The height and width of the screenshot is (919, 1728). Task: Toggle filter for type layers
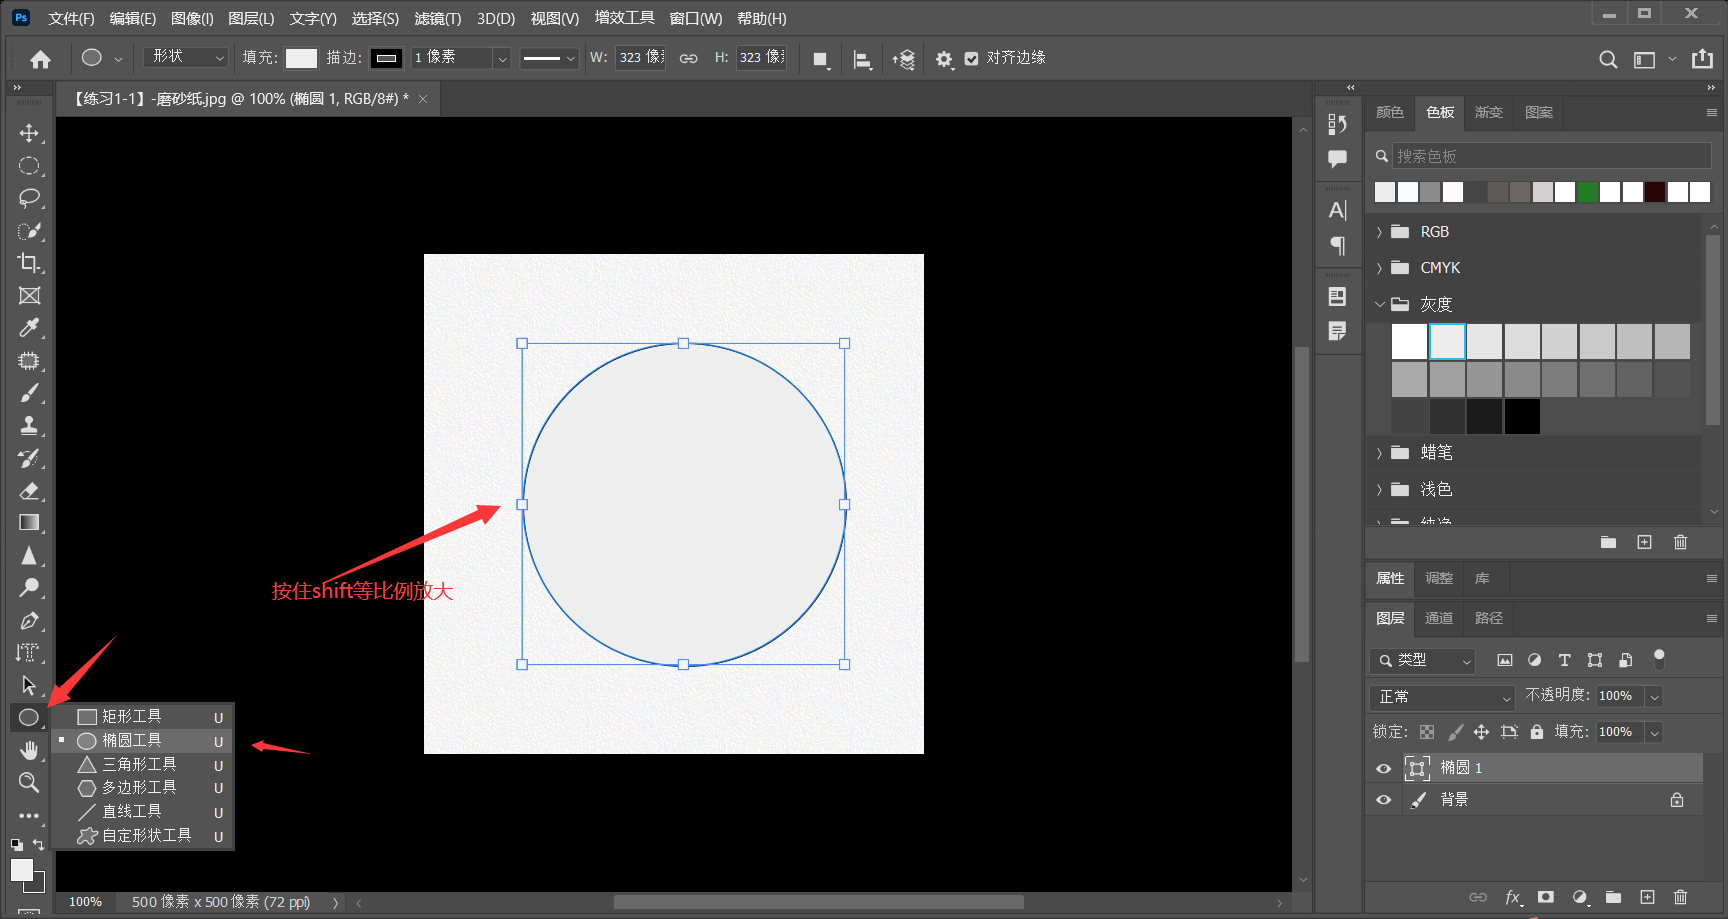[1565, 660]
